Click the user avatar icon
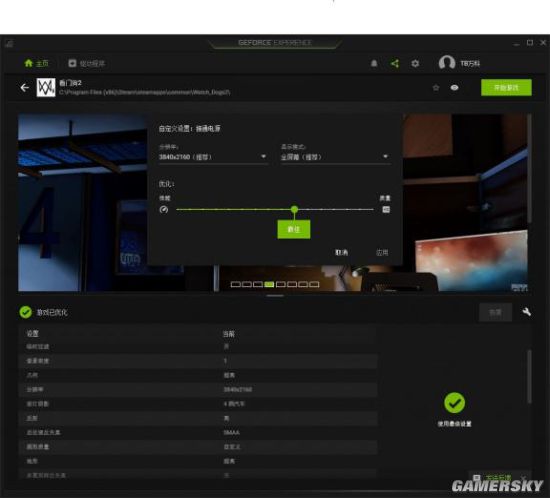This screenshot has width=550, height=498. click(447, 63)
